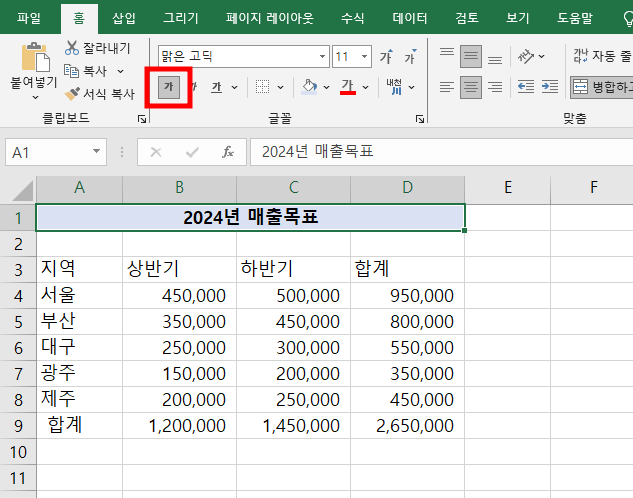Select the 상반기 header cell
Image resolution: width=633 pixels, height=498 pixels.
pyautogui.click(x=180, y=270)
